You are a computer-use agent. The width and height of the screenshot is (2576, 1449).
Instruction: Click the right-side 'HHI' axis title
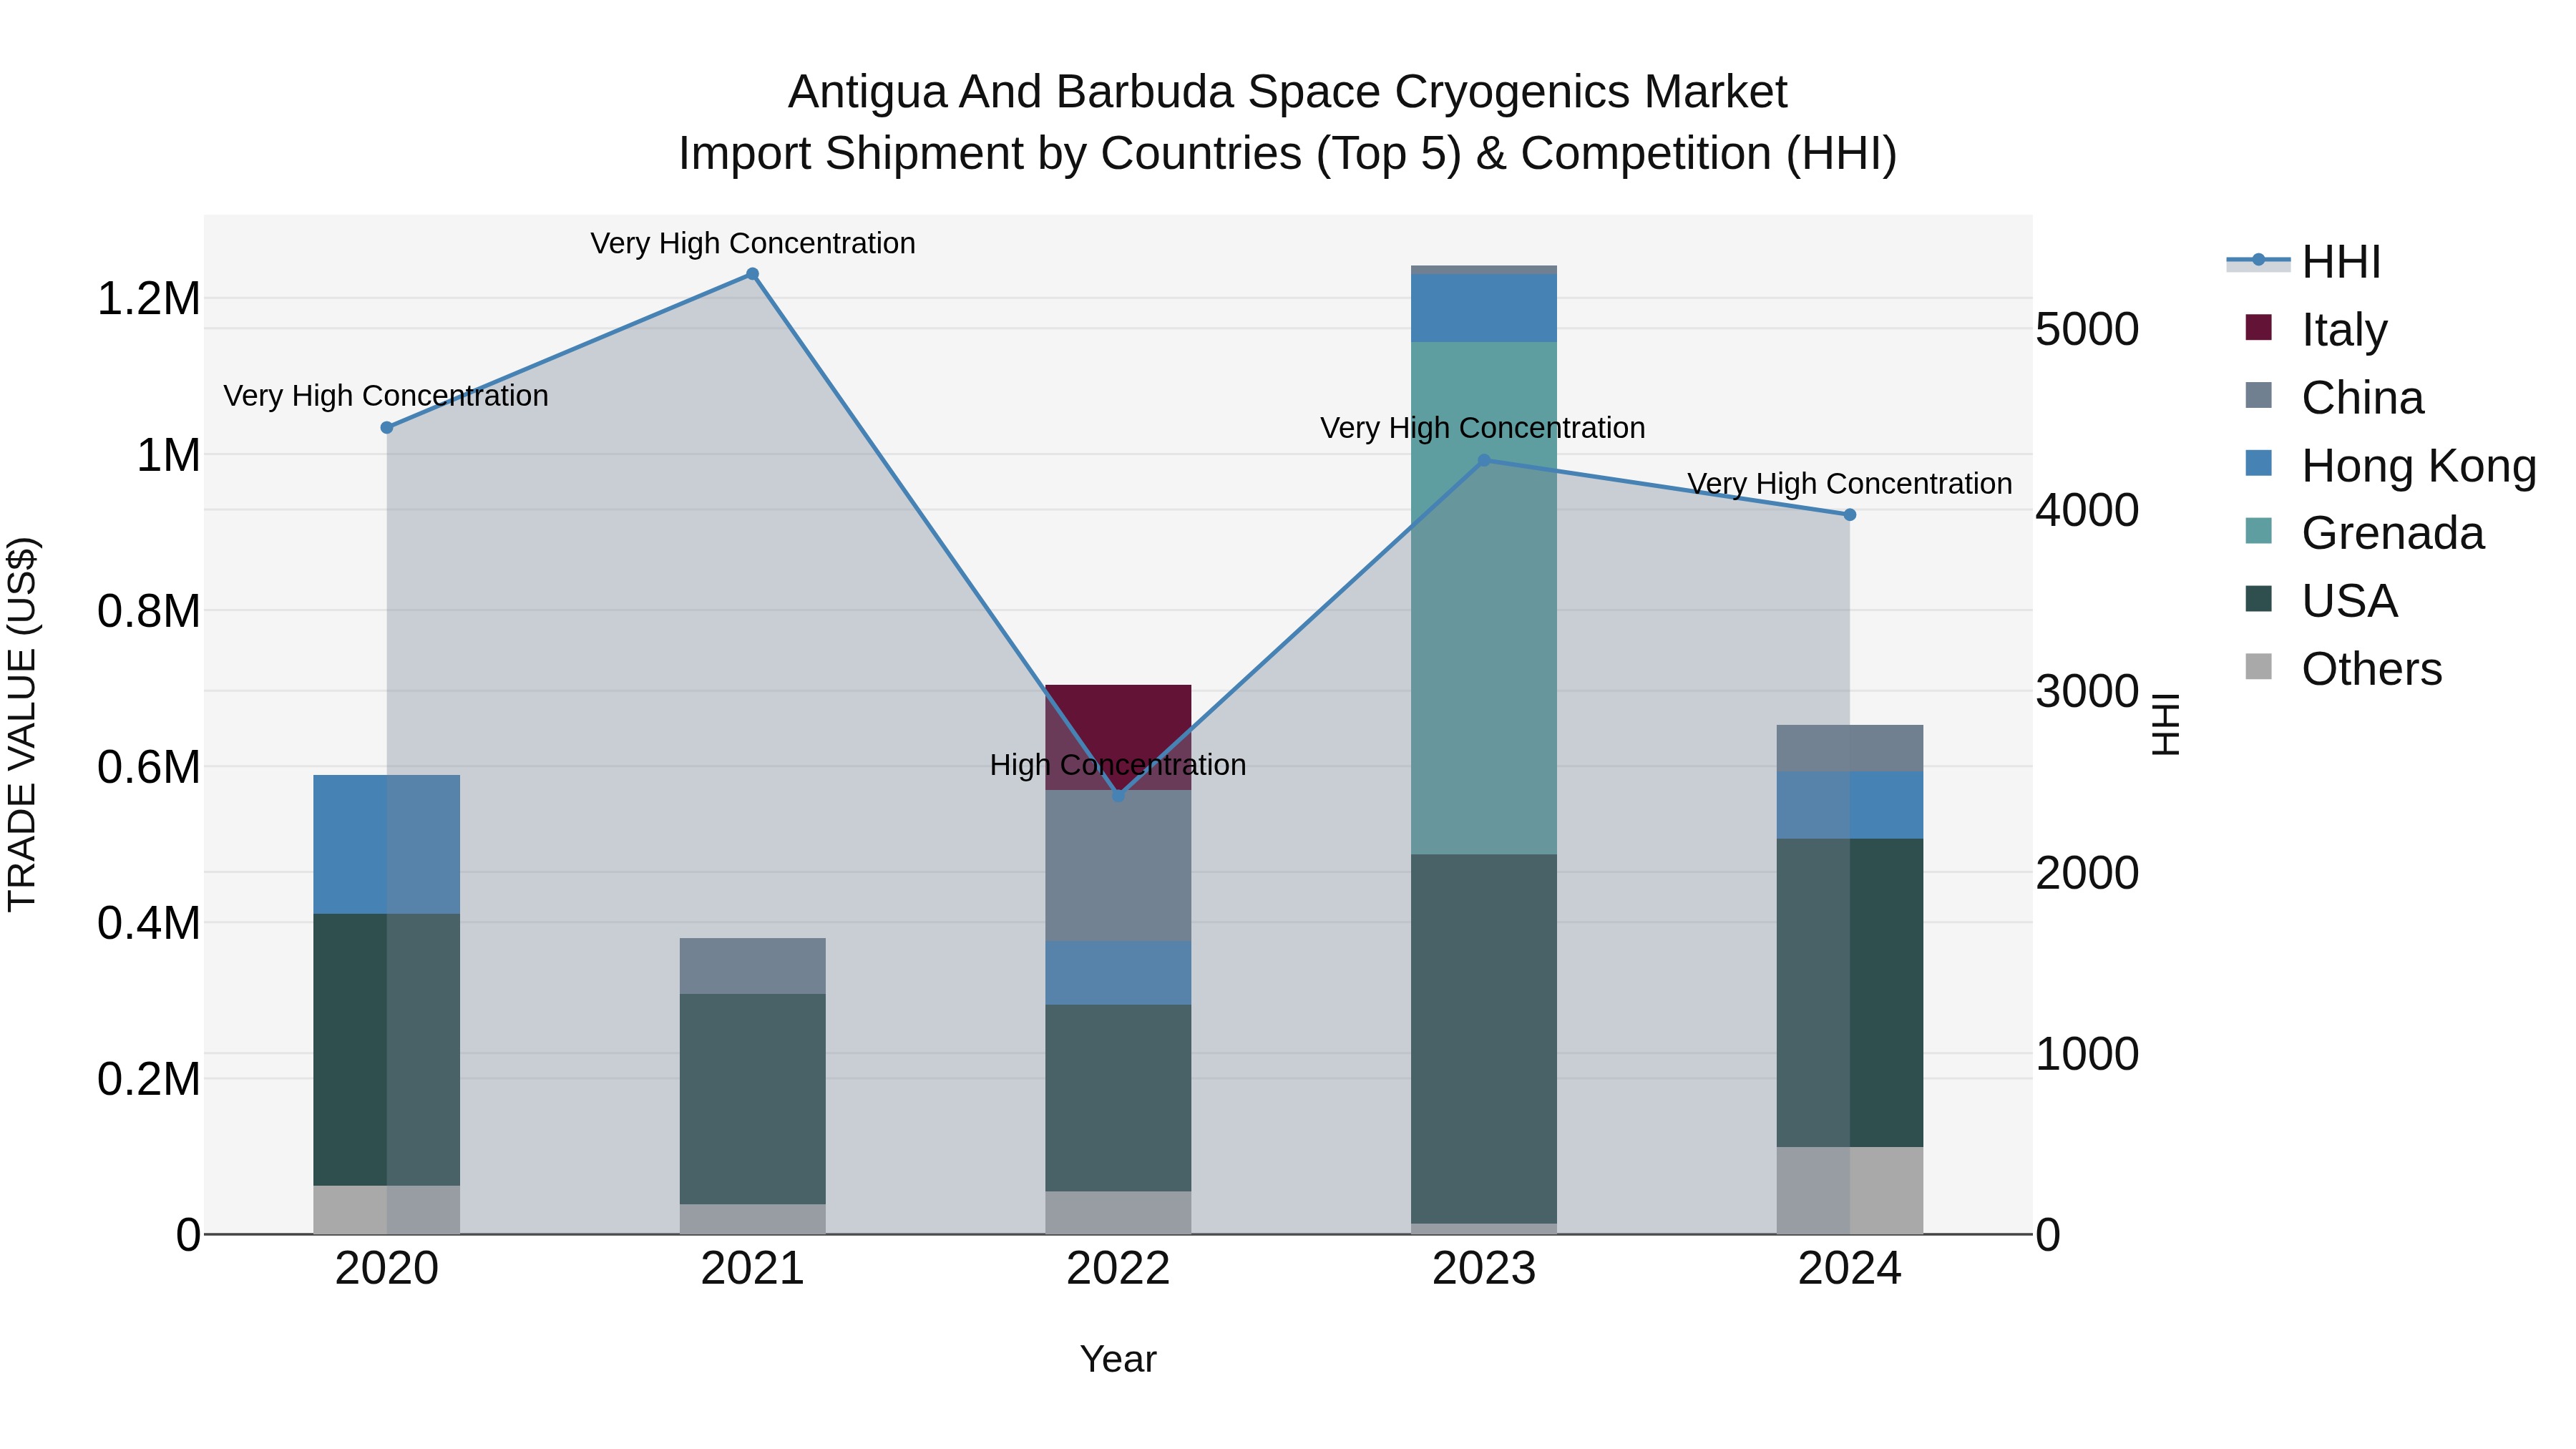tap(2165, 724)
